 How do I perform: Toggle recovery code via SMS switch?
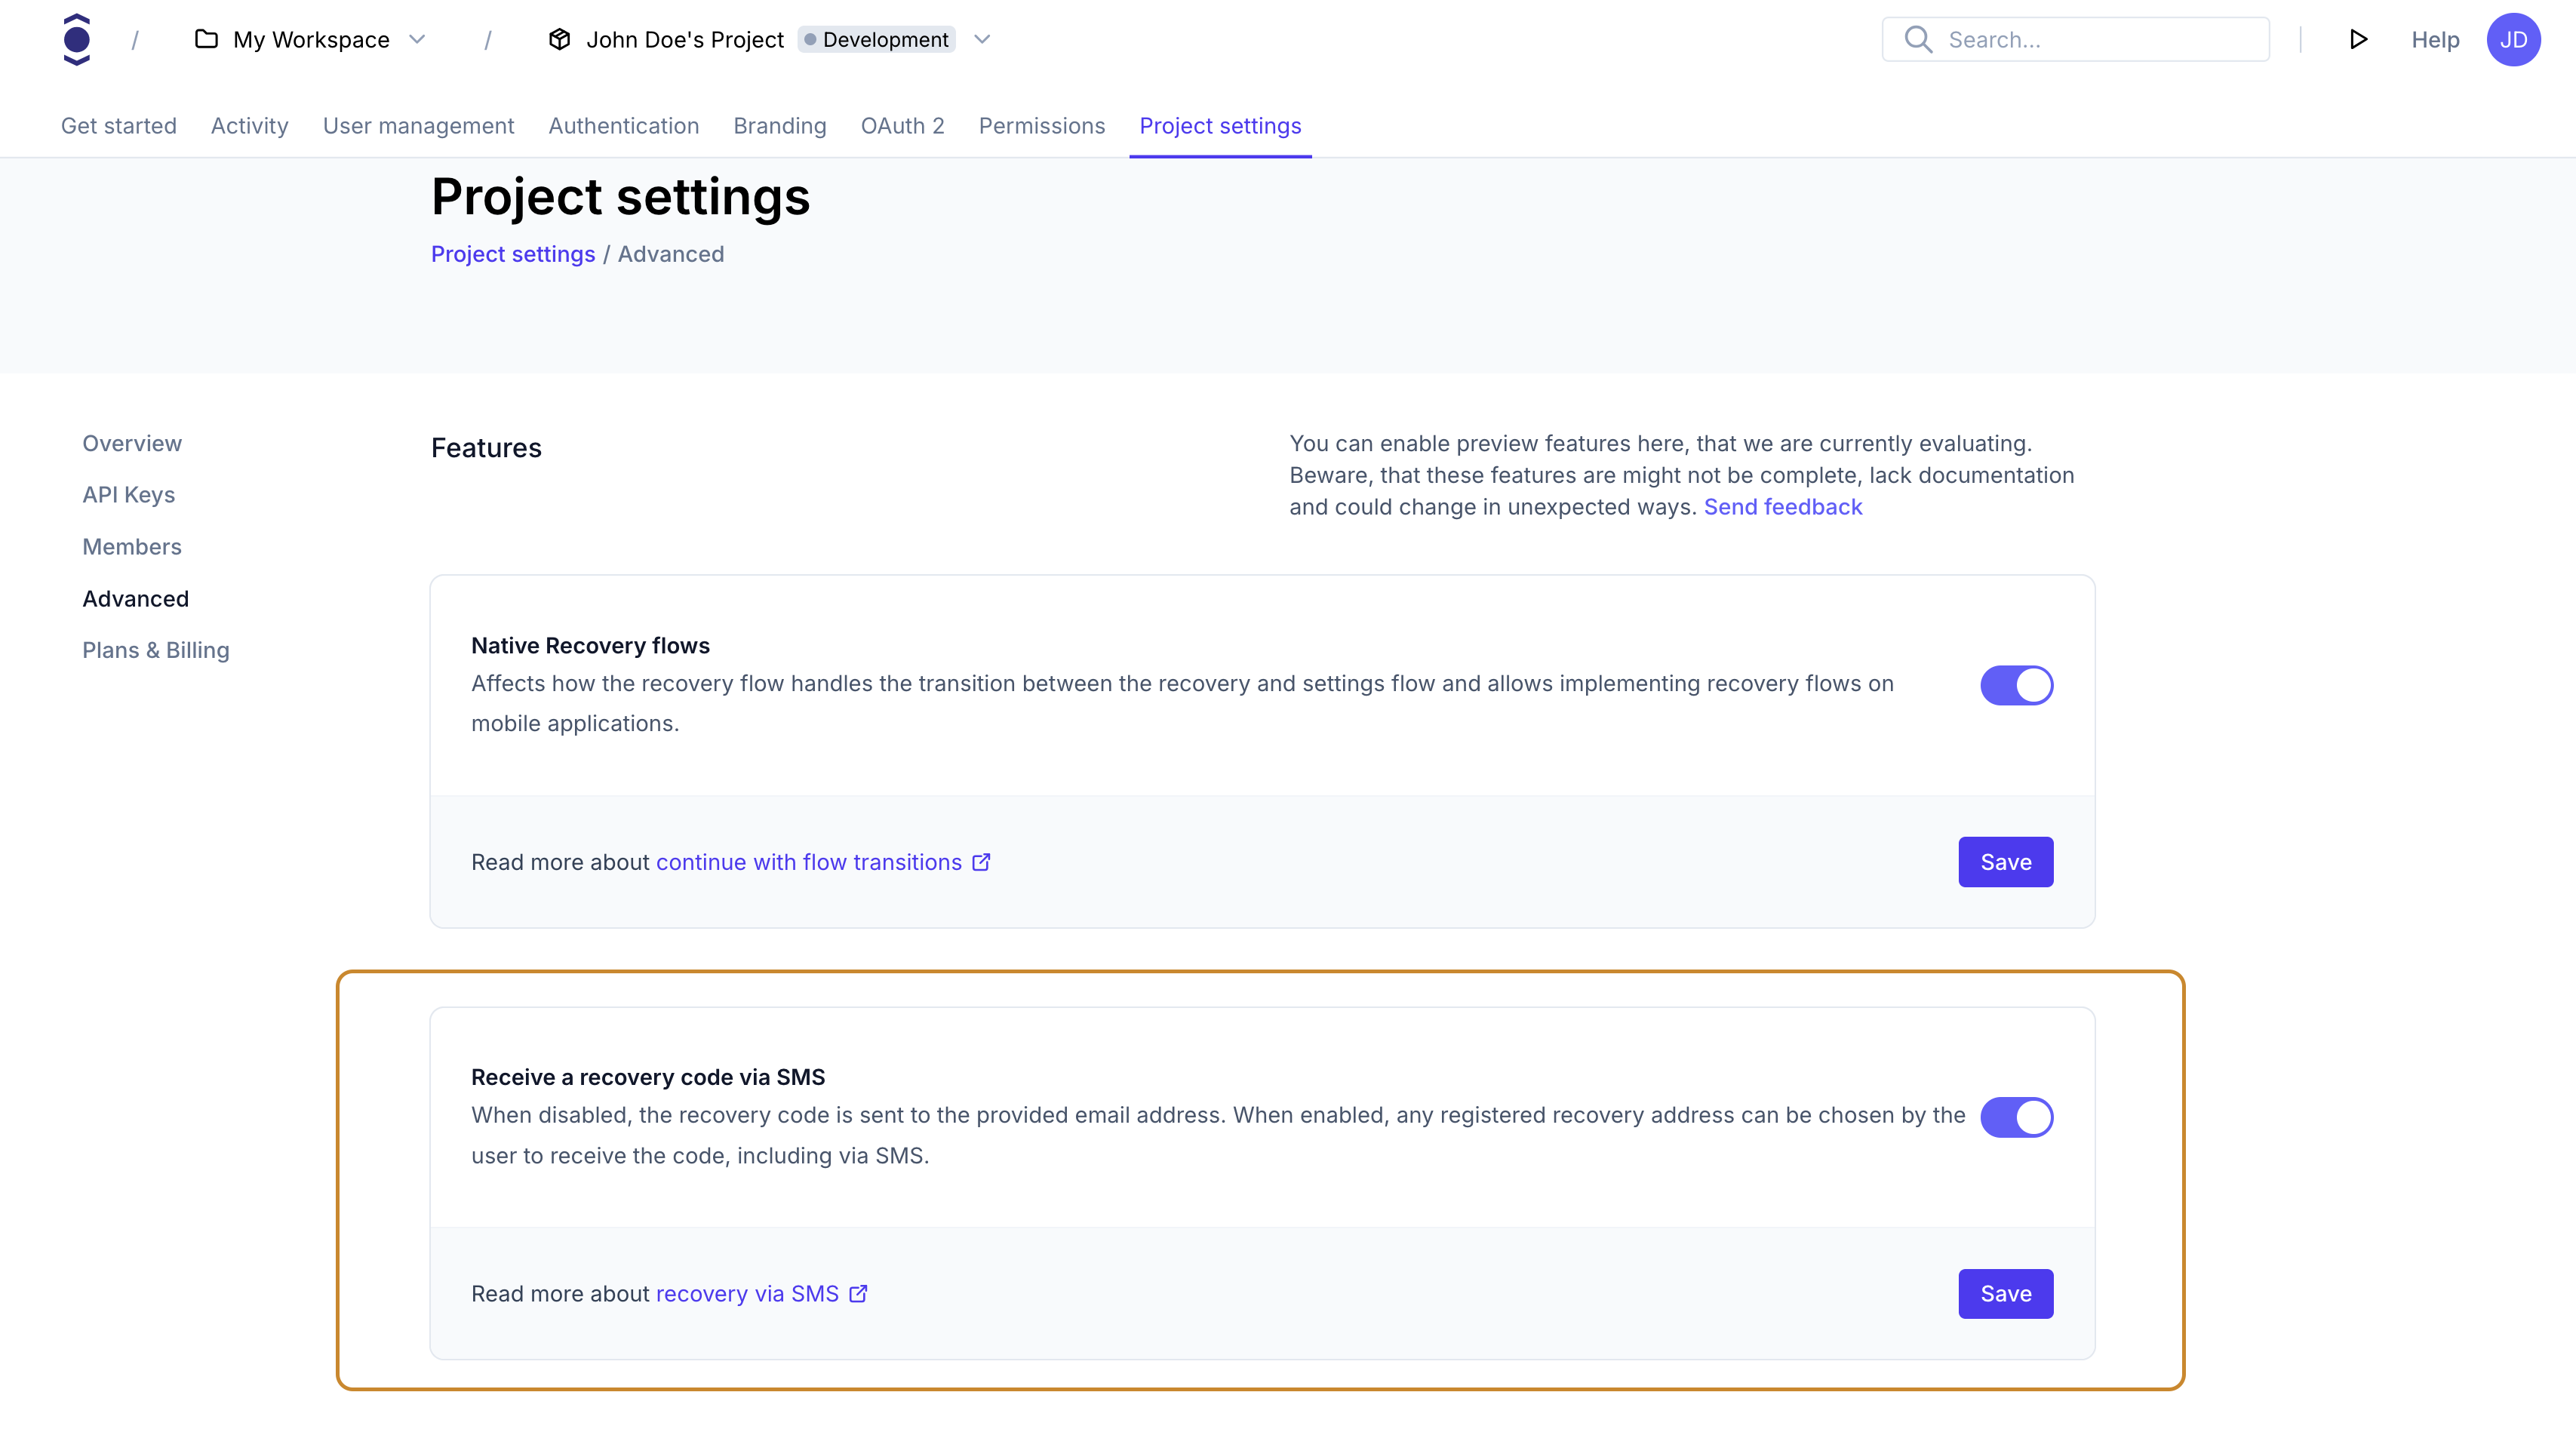click(2016, 1117)
